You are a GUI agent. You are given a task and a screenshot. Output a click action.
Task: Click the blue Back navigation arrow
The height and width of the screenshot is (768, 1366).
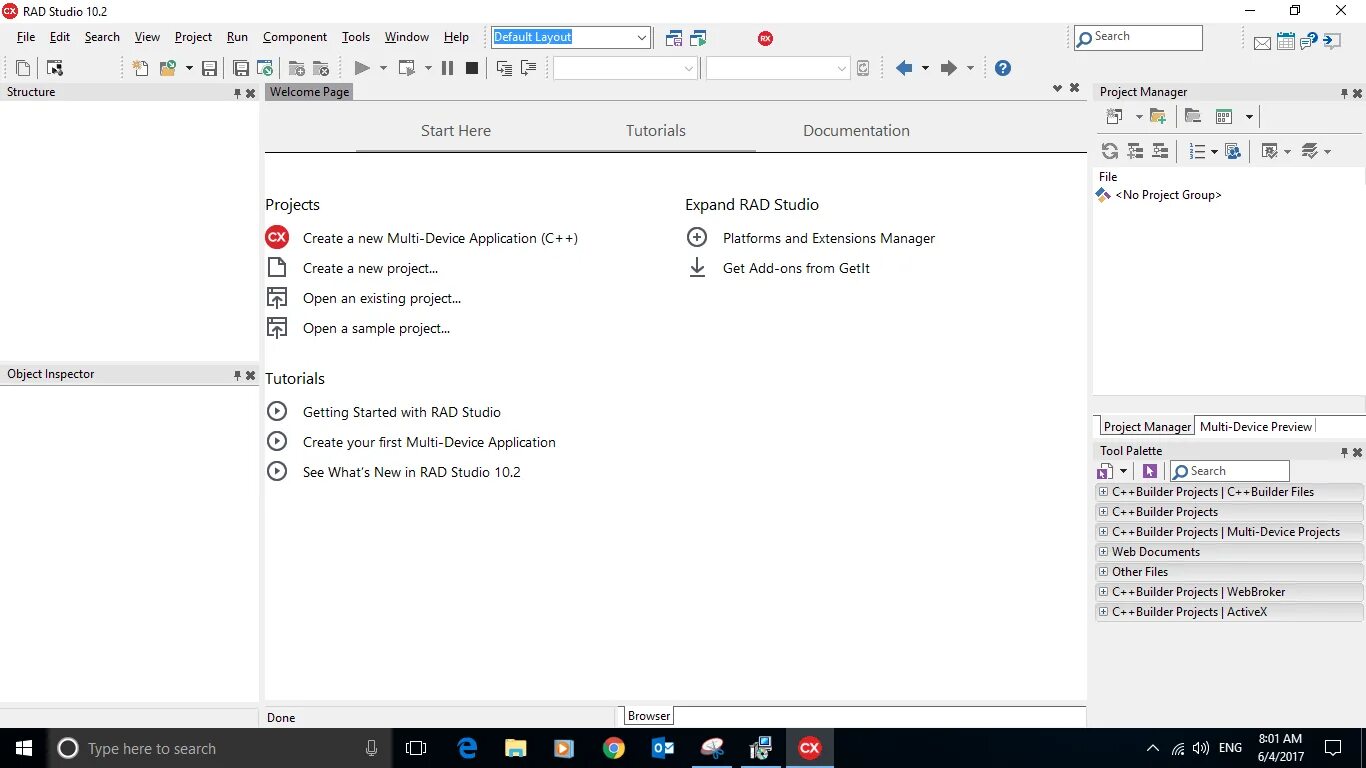904,68
